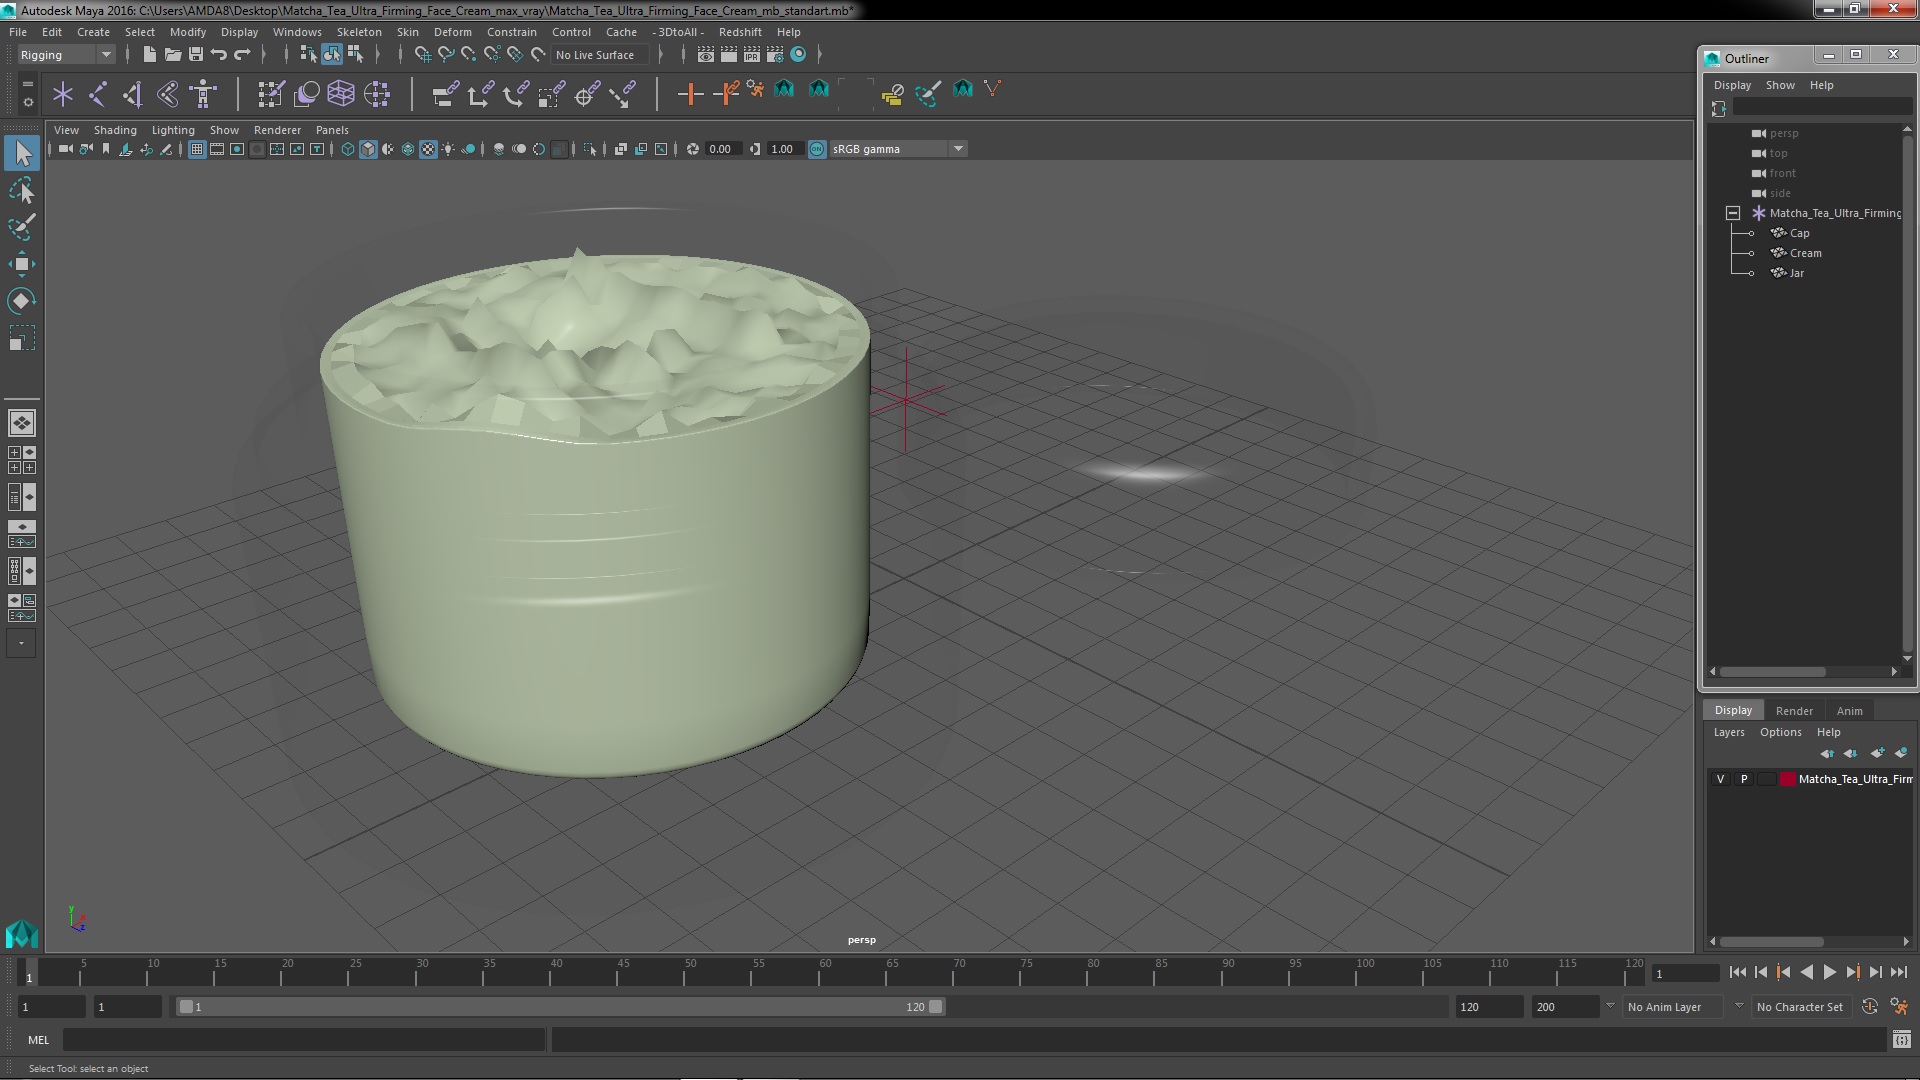Open the No Anim Layer dropdown arrow
Viewport: 1920px width, 1080px height.
1610,1006
